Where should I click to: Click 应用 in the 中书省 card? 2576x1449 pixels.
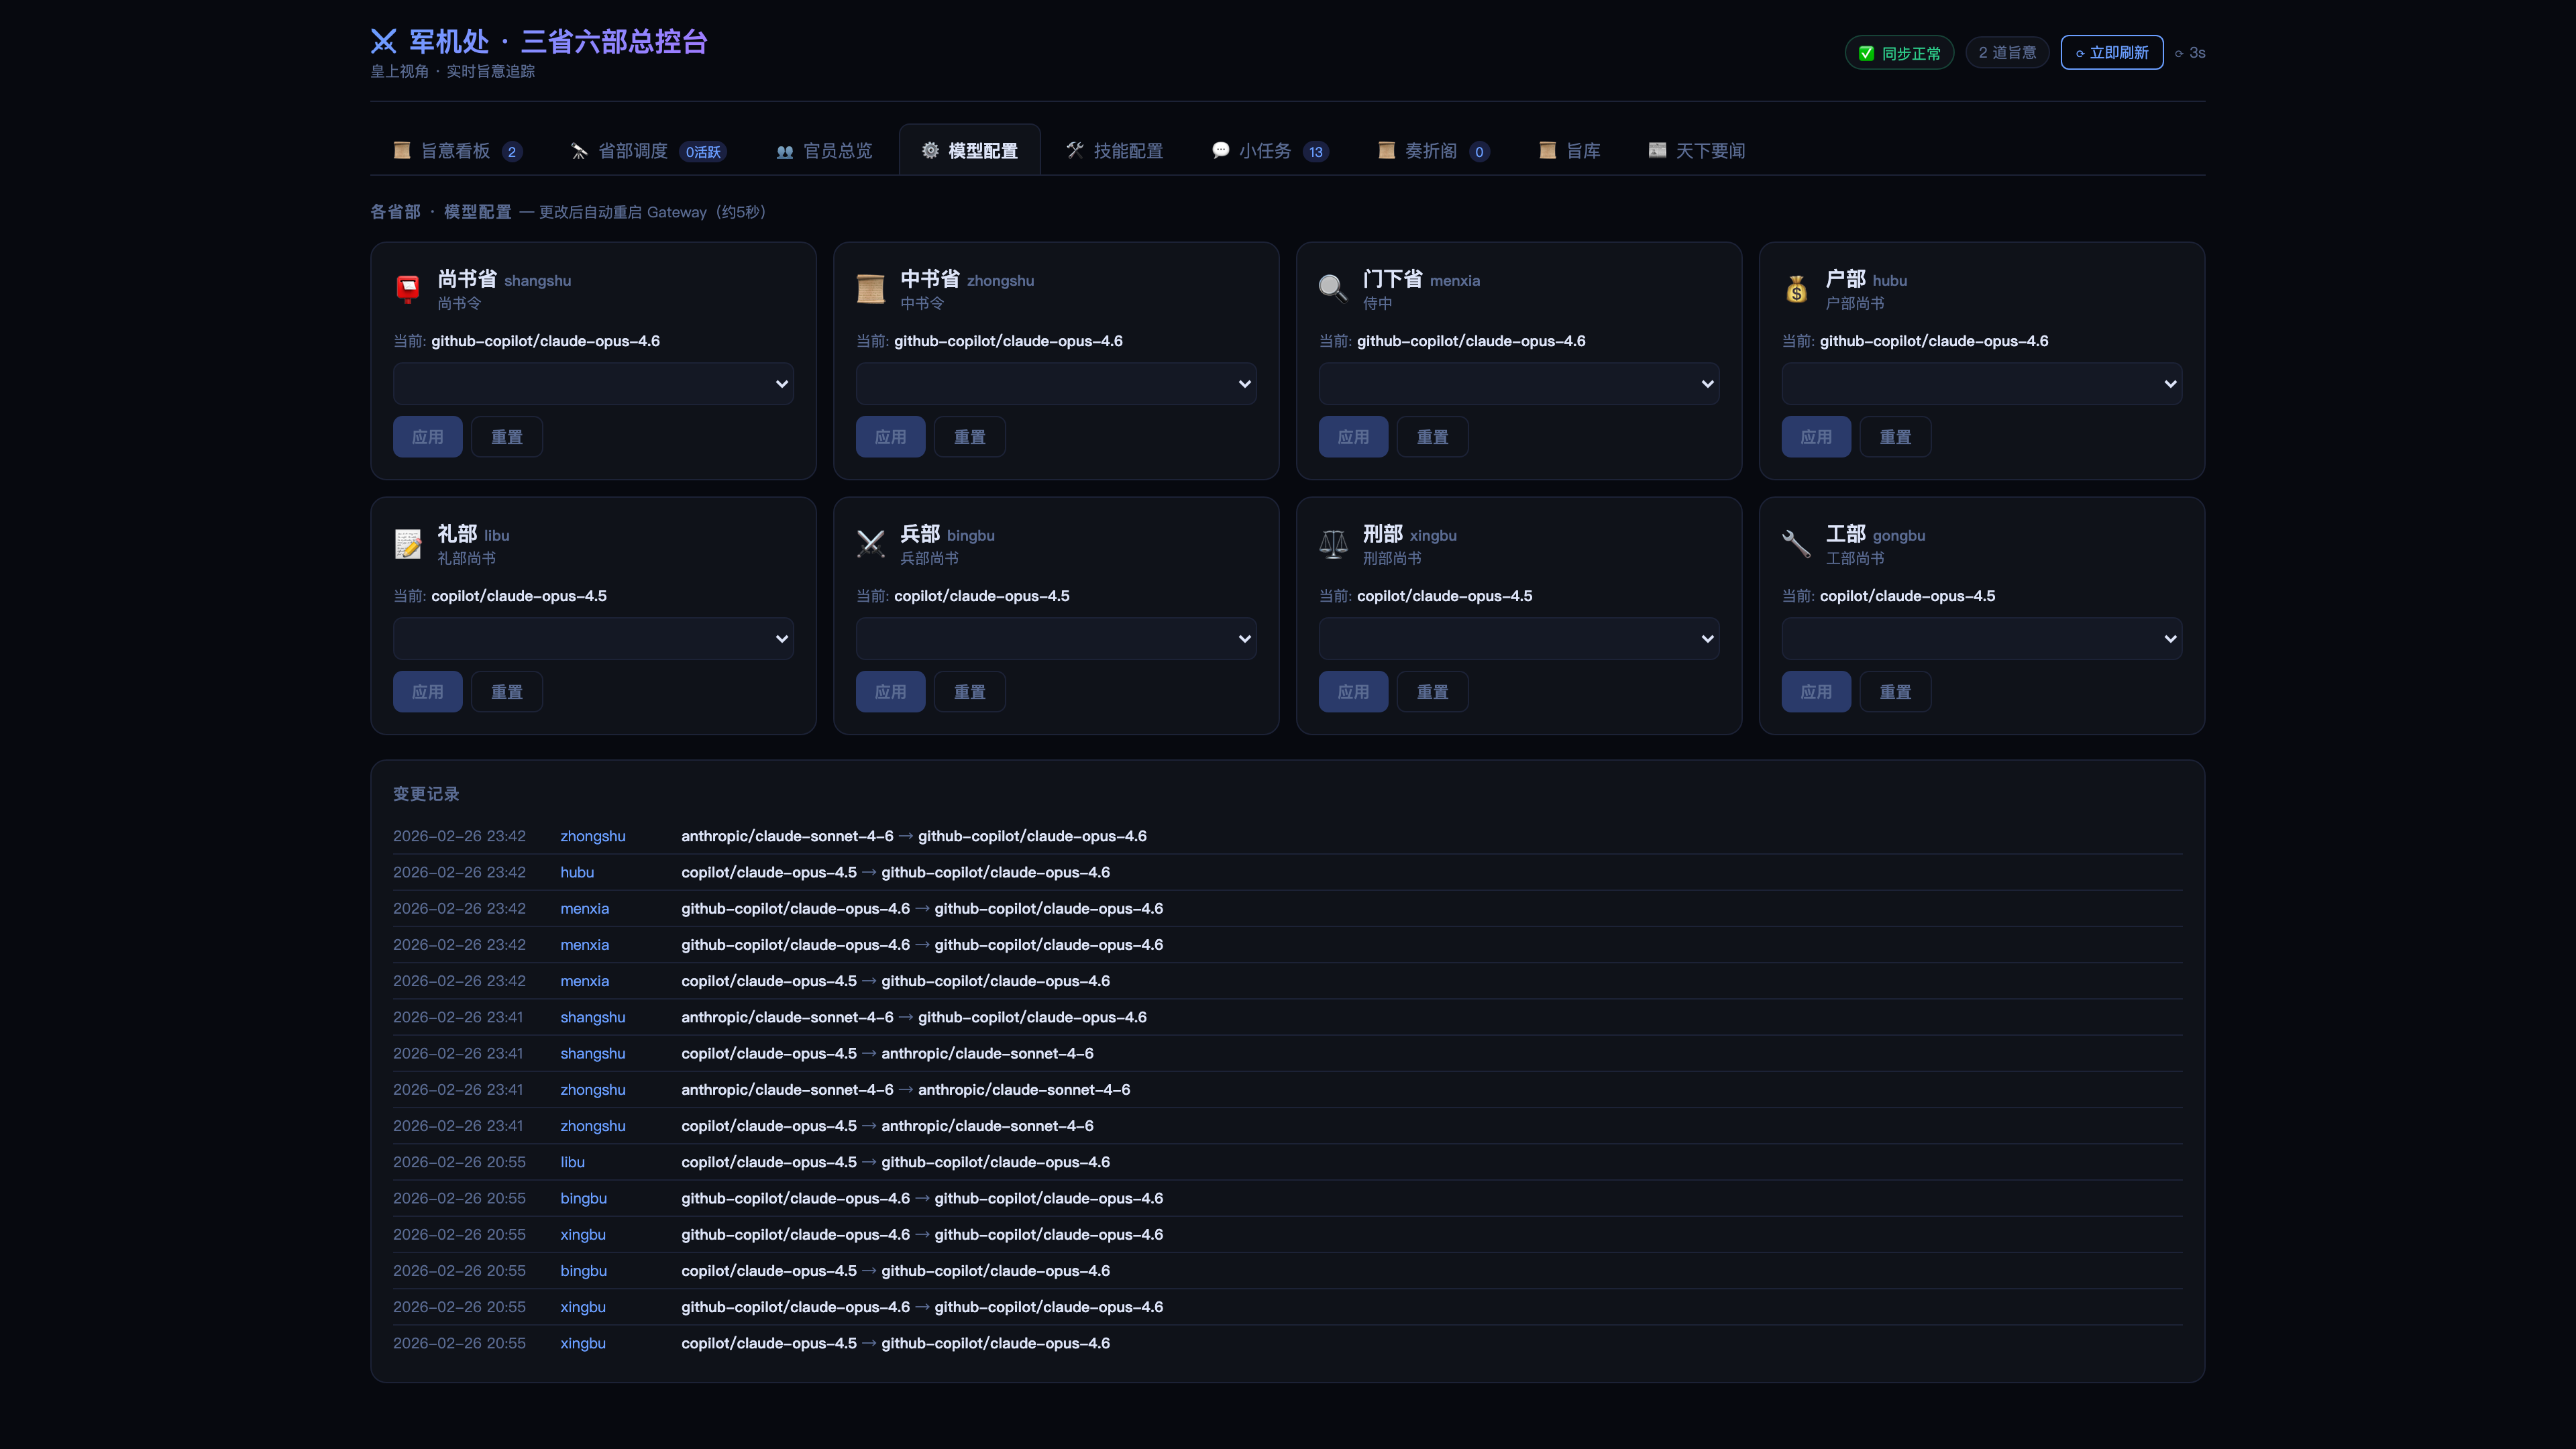click(890, 437)
